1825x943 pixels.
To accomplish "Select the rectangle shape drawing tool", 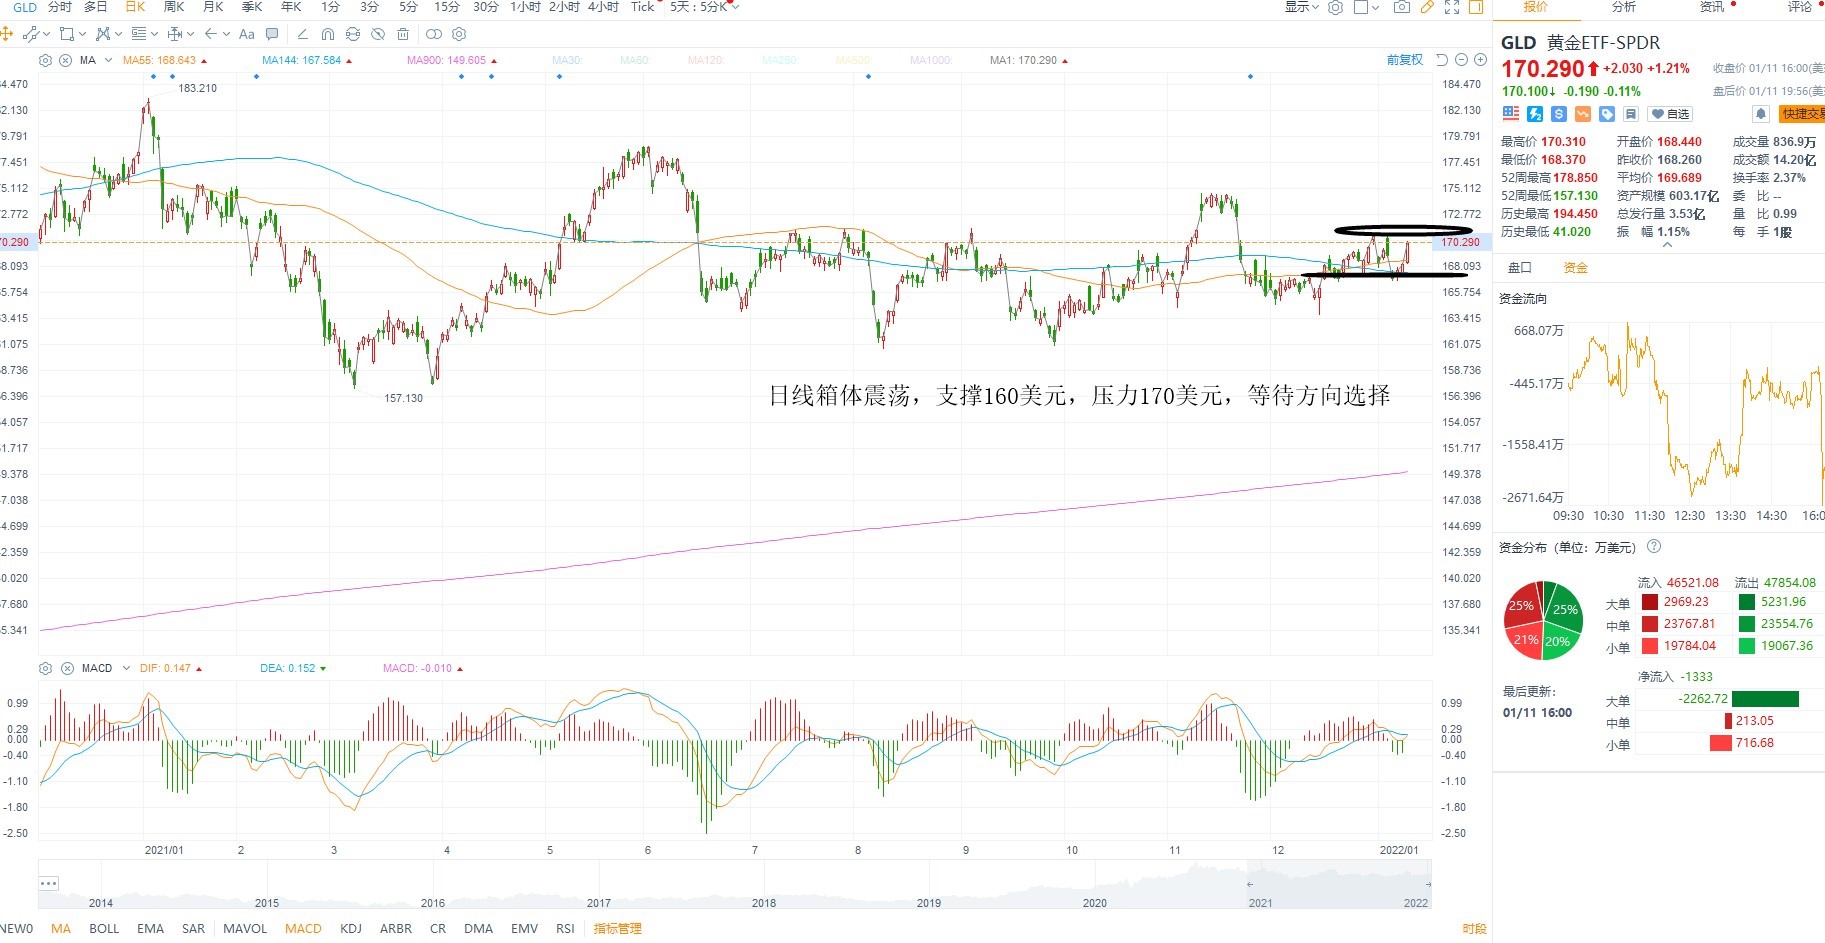I will (67, 34).
